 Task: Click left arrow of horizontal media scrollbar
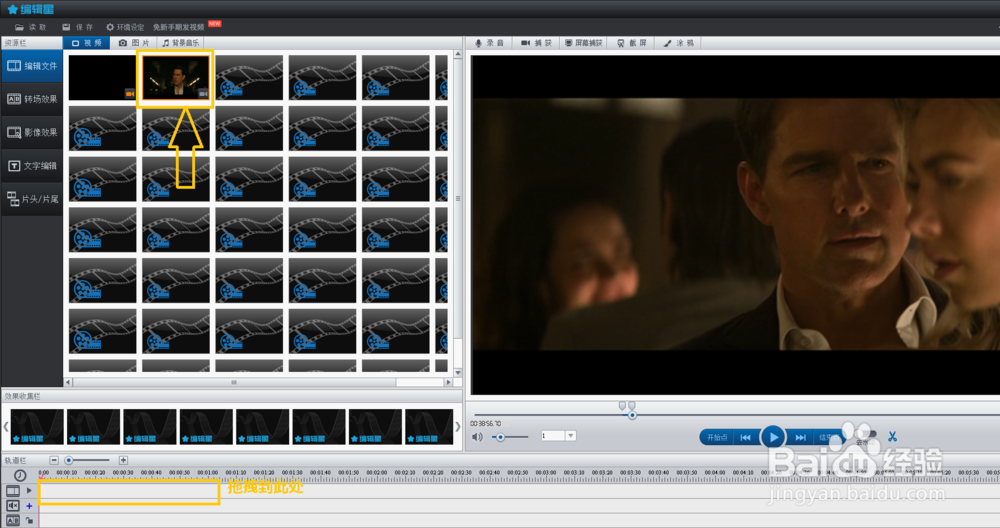point(68,382)
